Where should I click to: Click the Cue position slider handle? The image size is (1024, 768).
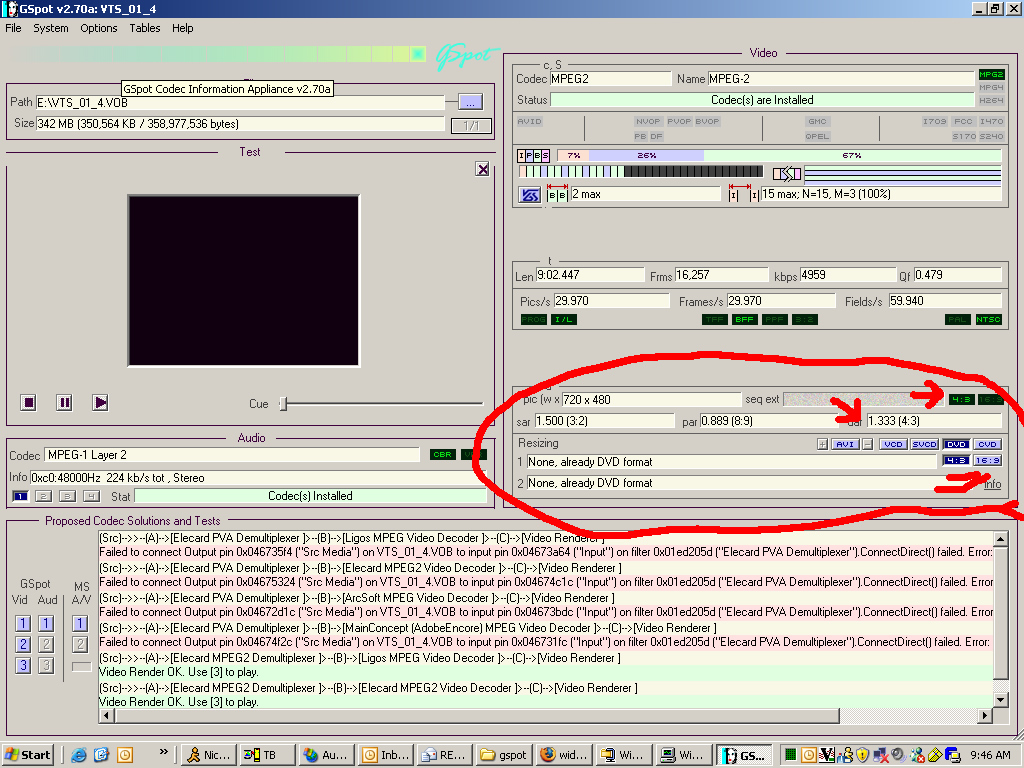[x=283, y=404]
